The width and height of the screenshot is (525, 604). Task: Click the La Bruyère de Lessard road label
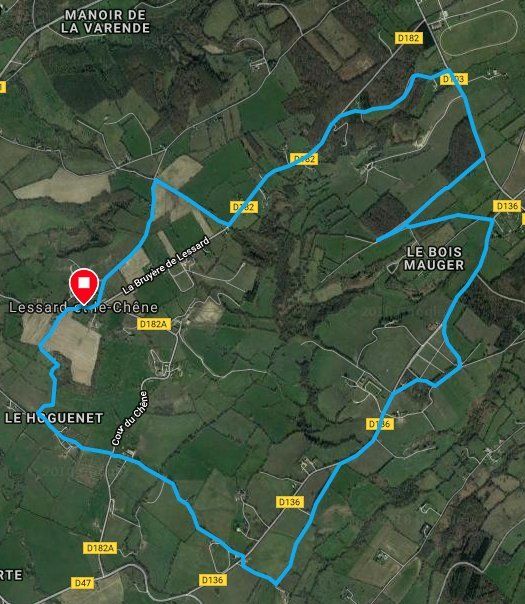(166, 265)
